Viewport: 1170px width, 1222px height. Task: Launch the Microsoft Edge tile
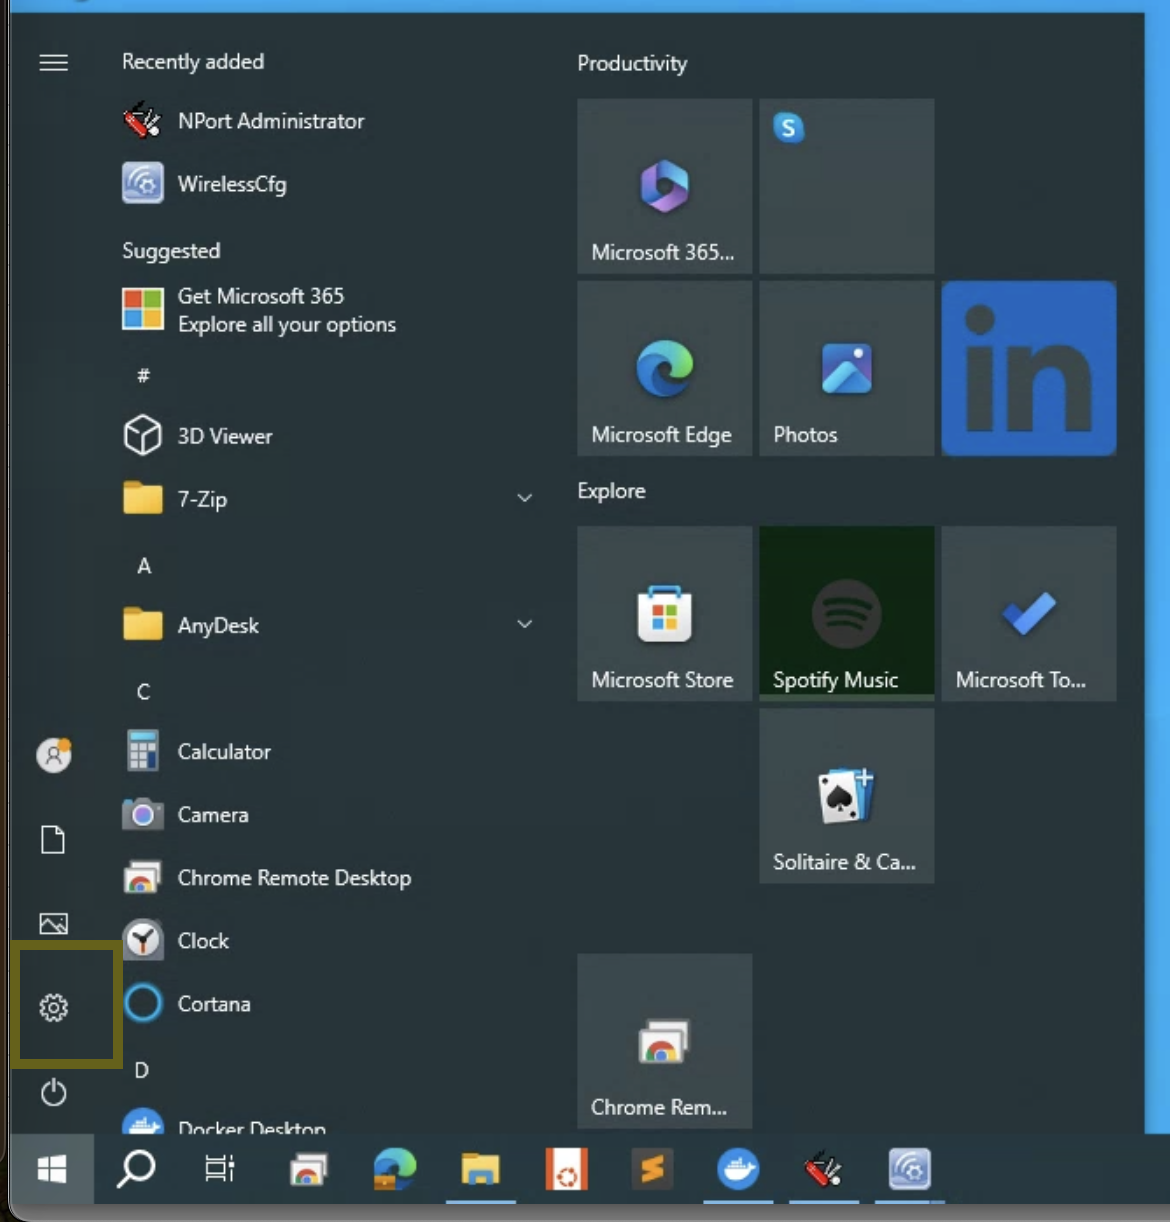click(x=665, y=368)
